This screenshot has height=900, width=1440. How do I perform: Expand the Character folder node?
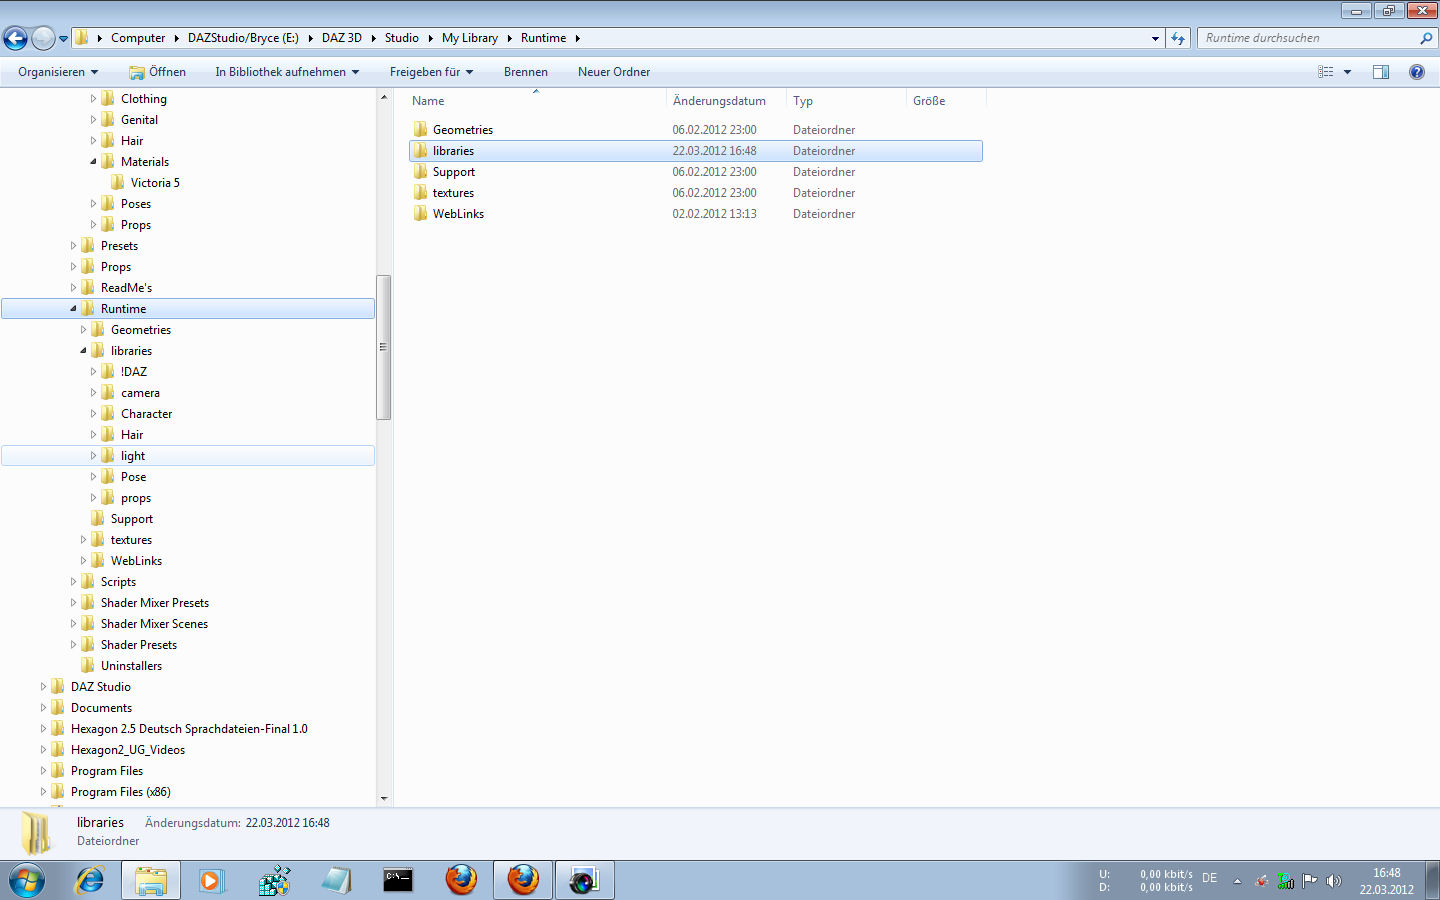93,414
